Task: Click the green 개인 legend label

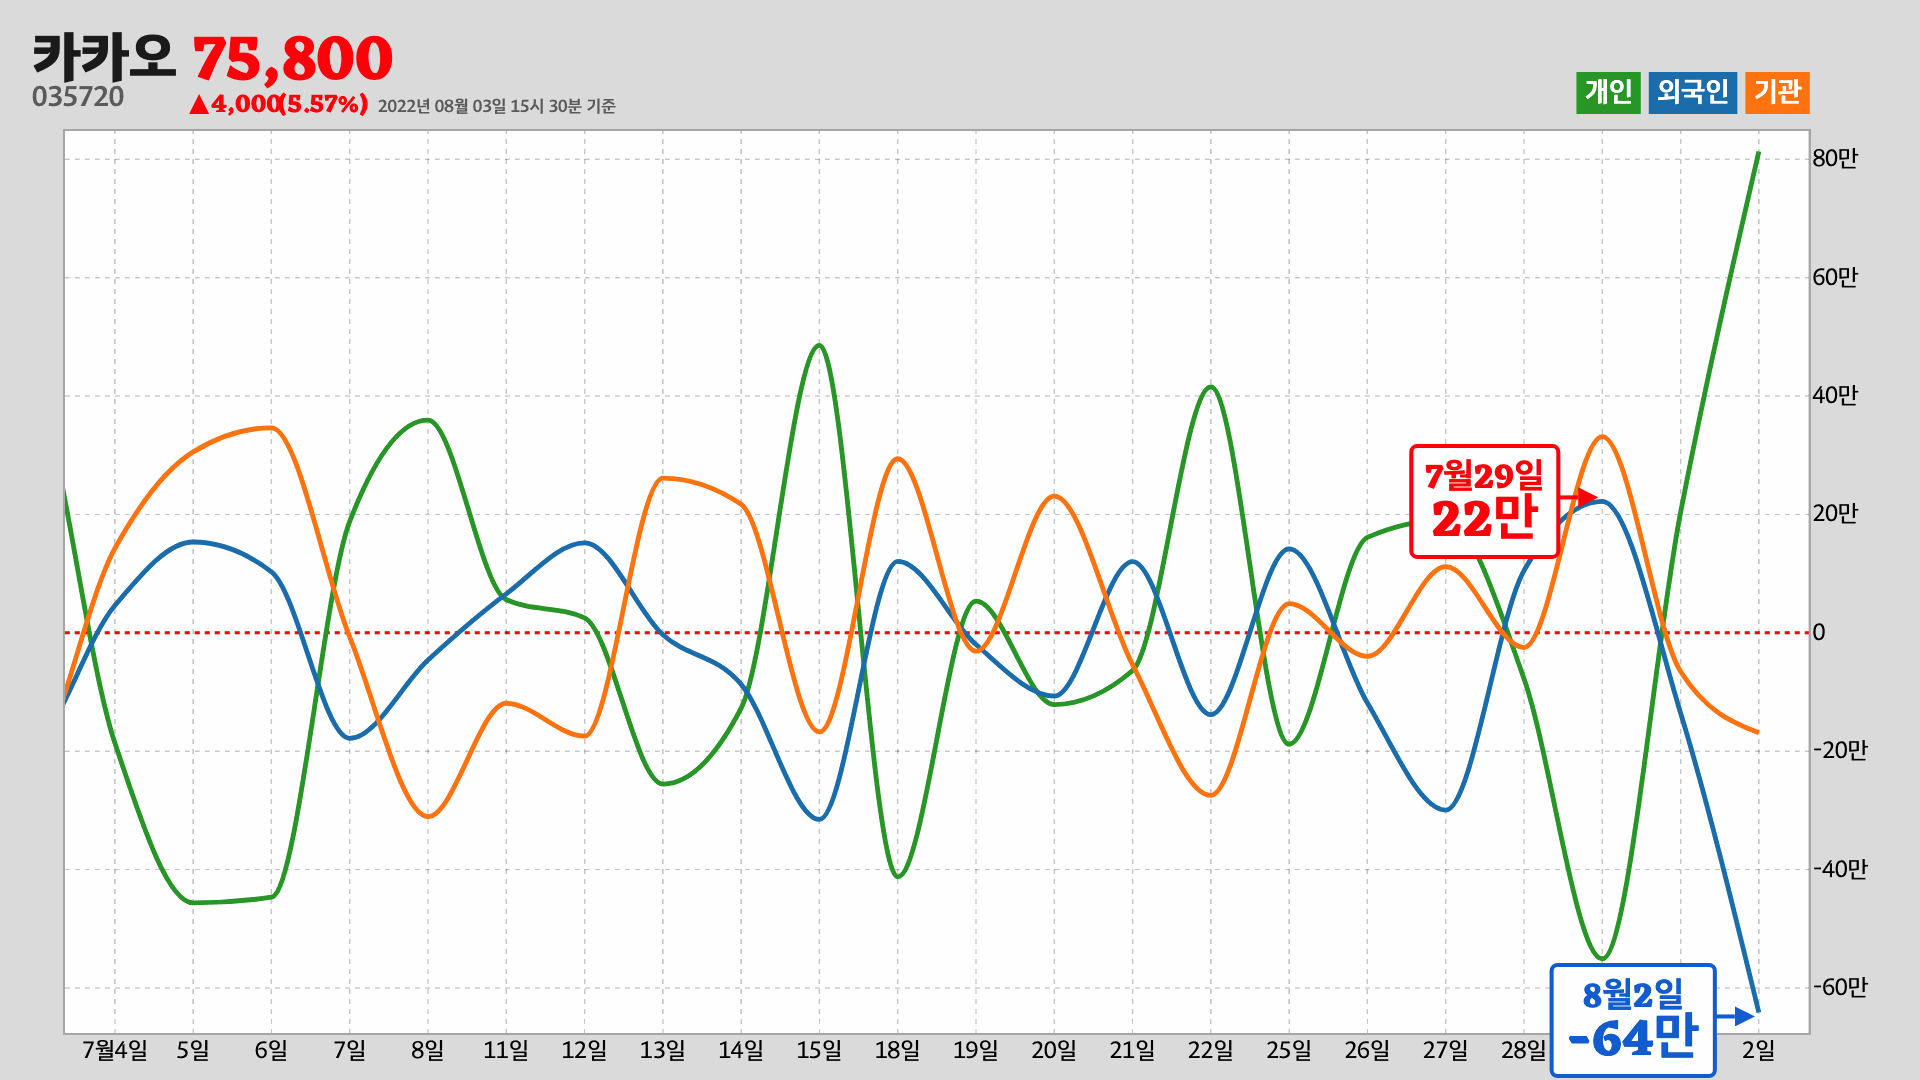Action: coord(1608,93)
